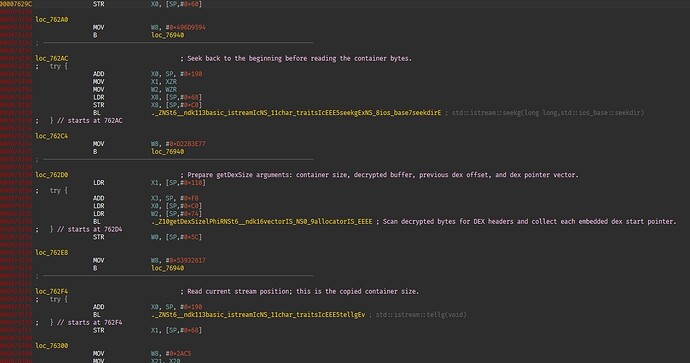Click the loc_762E8 label
Screen dimensions: 690x363
point(51,253)
